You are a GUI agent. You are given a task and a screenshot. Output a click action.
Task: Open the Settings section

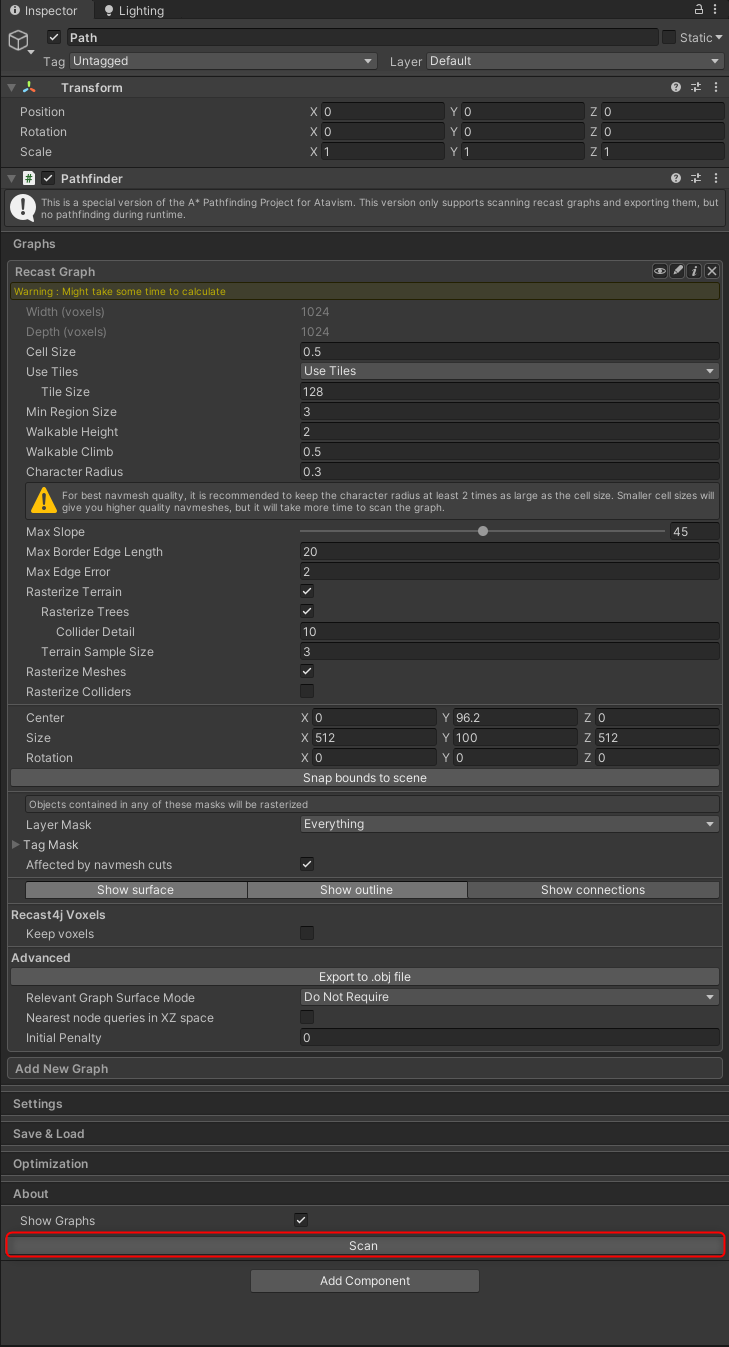pos(38,1104)
